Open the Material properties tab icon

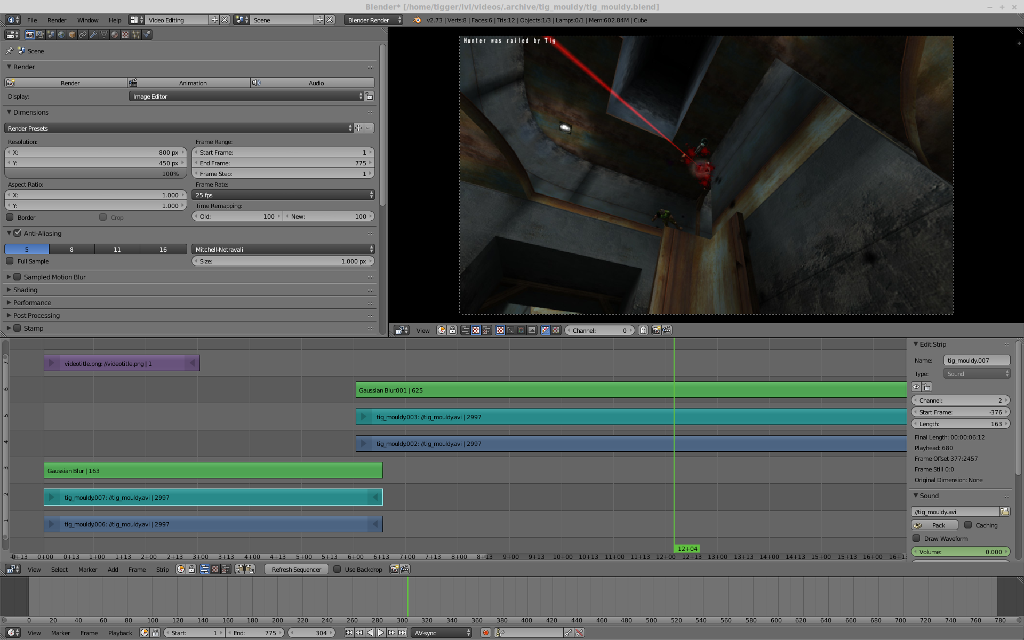point(114,35)
